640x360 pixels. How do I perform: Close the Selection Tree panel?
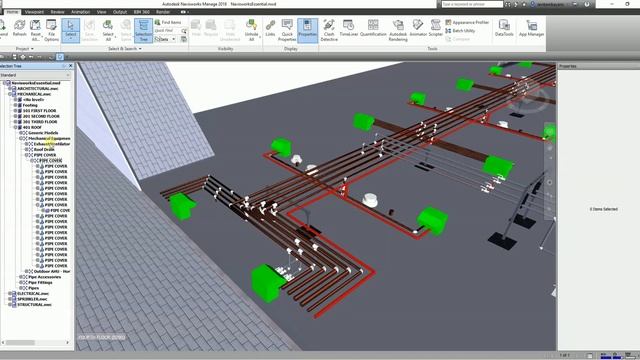pyautogui.click(x=71, y=66)
